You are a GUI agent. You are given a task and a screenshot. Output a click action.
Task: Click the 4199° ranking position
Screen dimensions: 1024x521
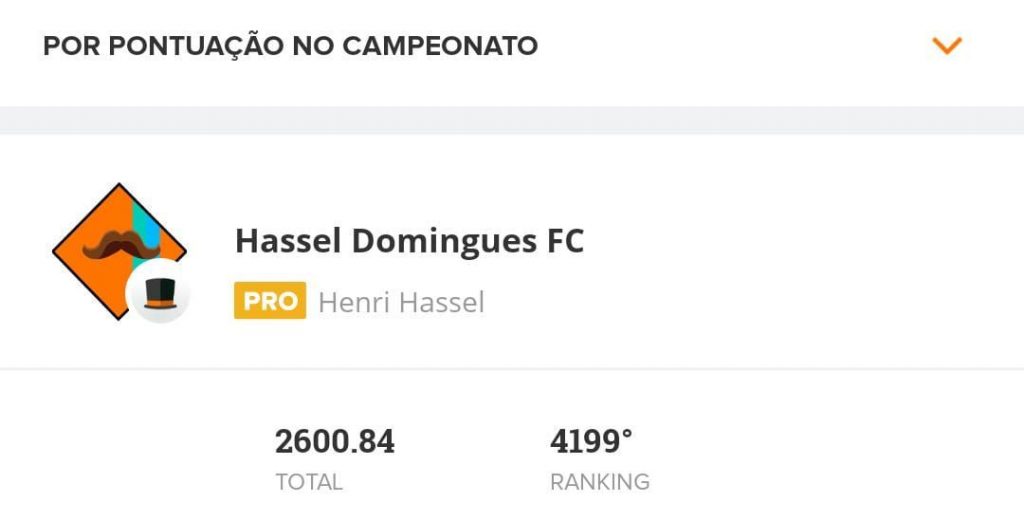(x=591, y=441)
